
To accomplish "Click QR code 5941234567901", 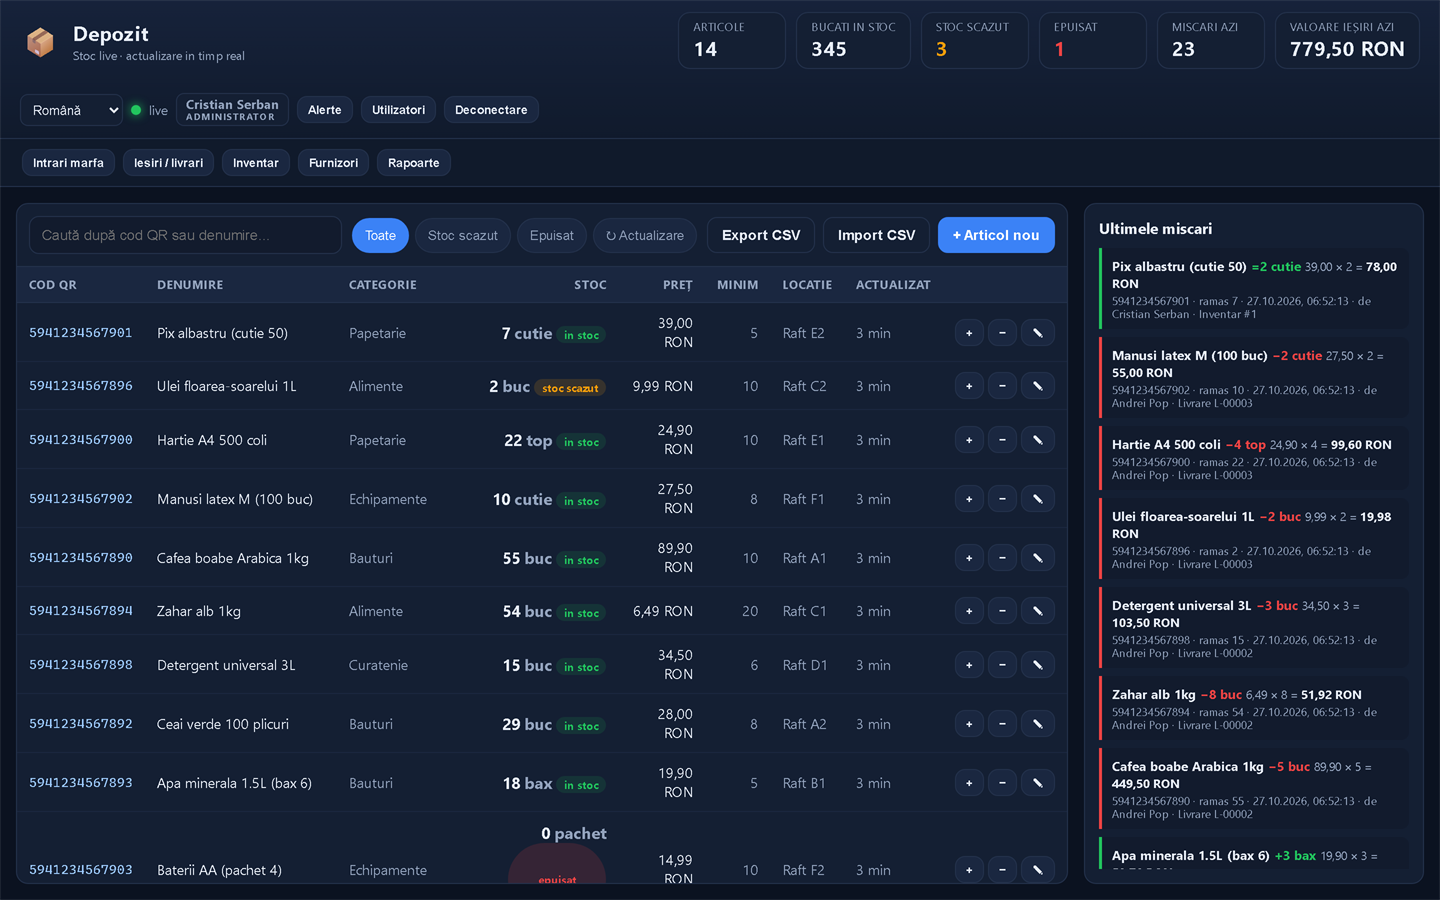I will [x=81, y=333].
